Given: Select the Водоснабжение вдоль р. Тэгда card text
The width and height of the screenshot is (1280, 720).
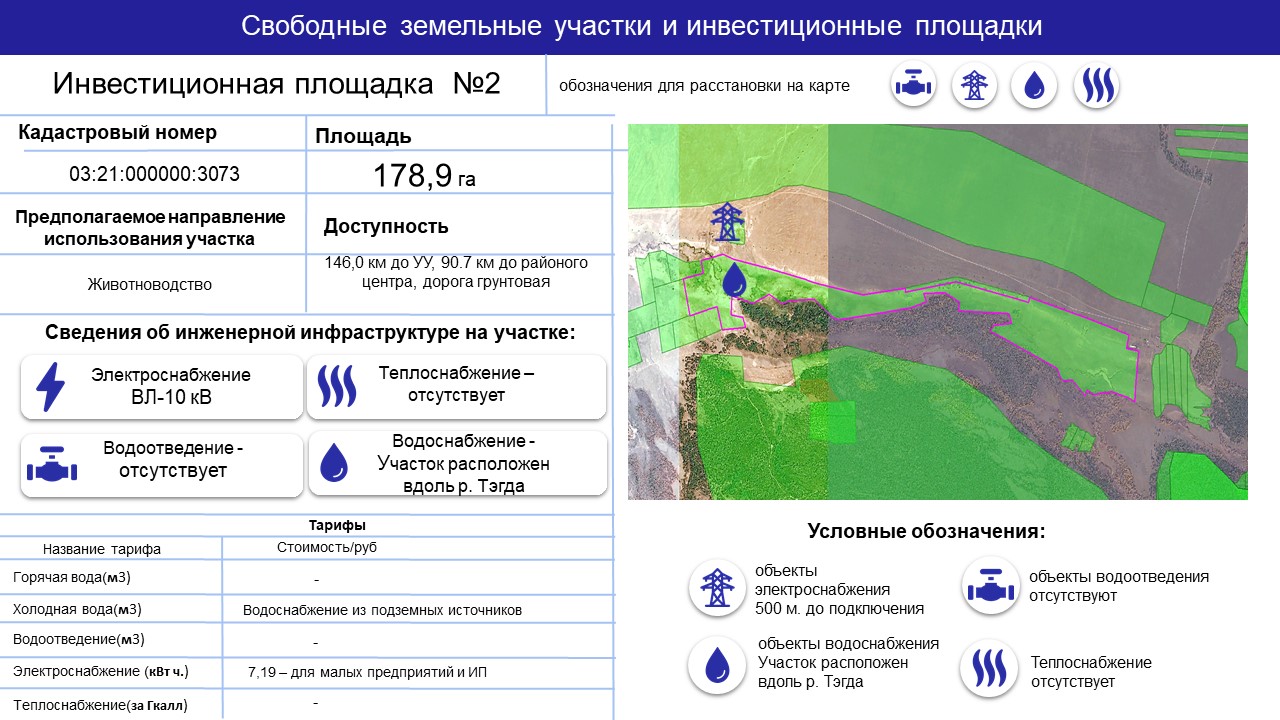Looking at the screenshot, I should pos(463,464).
